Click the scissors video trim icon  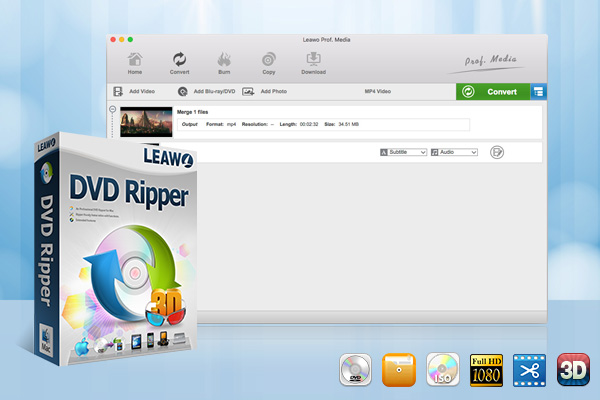[x=530, y=370]
